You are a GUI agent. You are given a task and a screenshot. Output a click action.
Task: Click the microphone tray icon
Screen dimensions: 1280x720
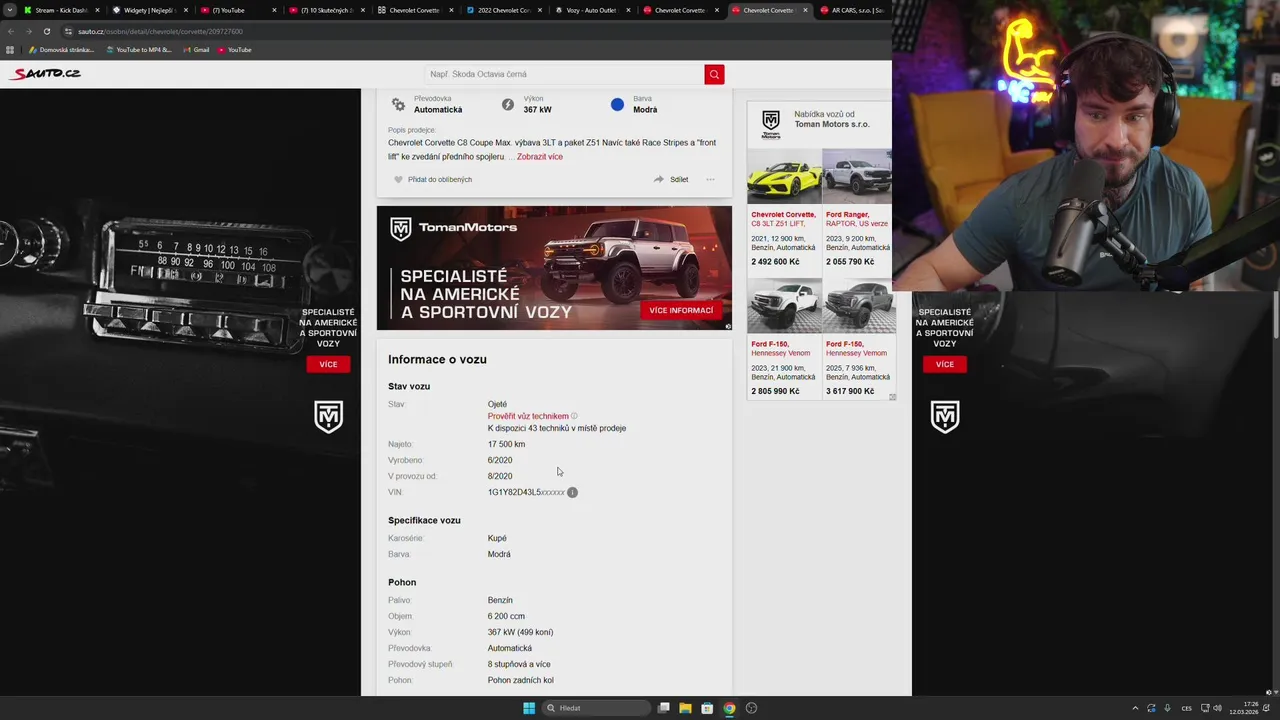coord(1167,708)
